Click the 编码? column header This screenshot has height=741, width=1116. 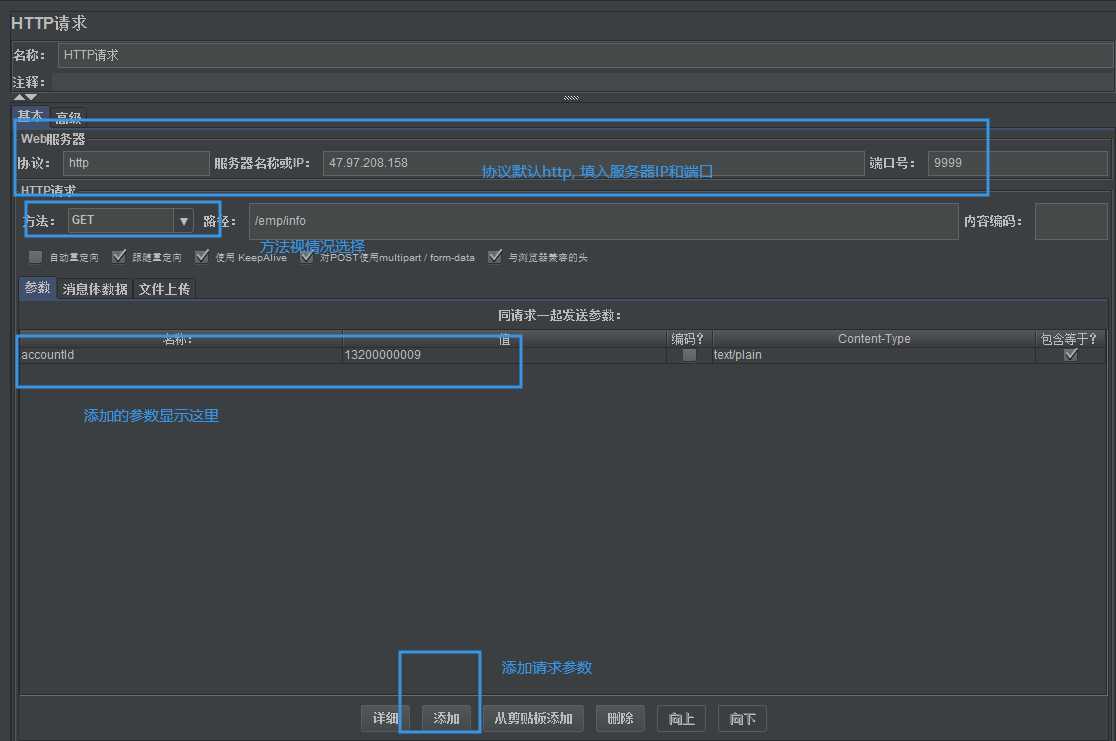689,339
